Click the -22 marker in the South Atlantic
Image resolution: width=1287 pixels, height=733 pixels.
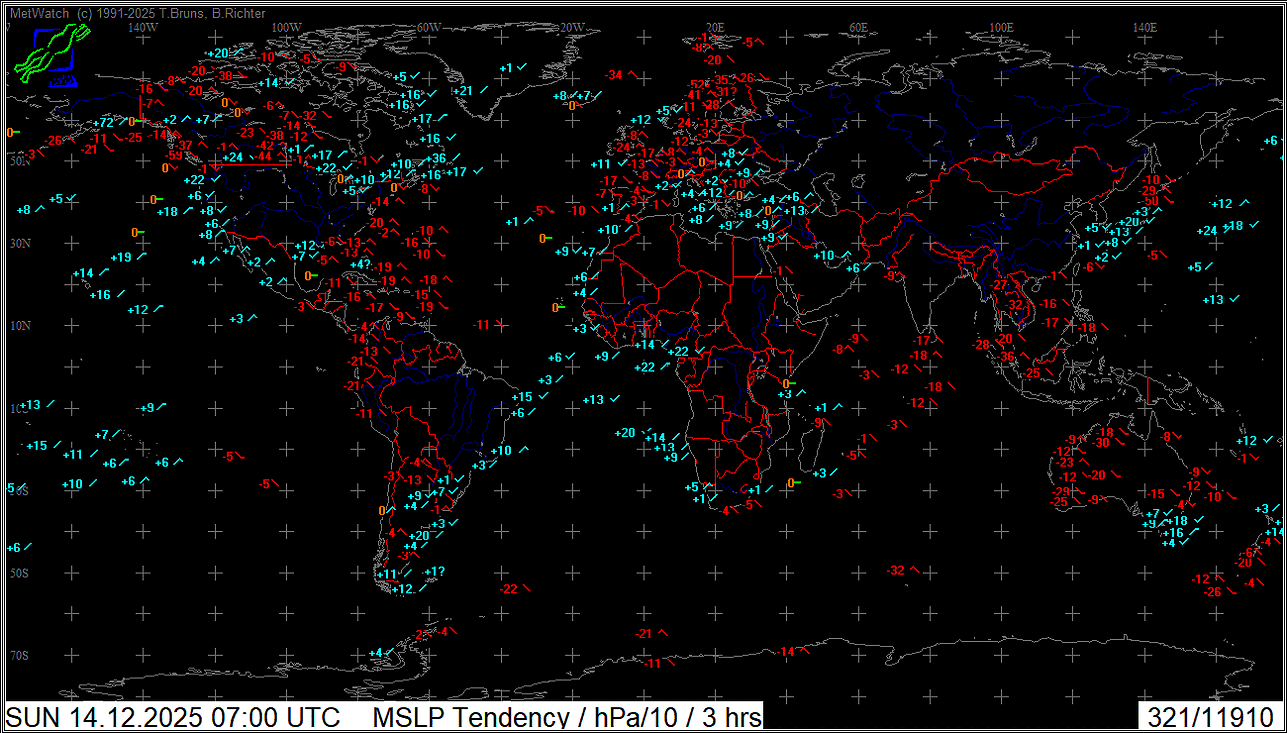(509, 588)
